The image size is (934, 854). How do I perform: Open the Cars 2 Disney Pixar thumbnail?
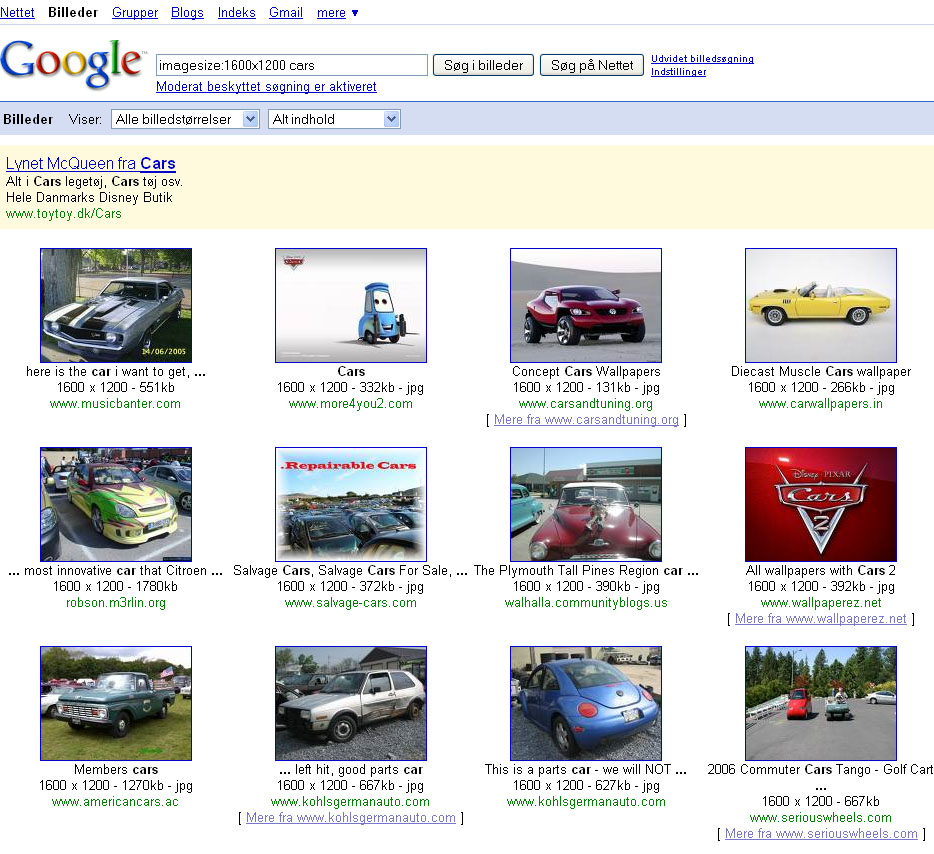[820, 504]
